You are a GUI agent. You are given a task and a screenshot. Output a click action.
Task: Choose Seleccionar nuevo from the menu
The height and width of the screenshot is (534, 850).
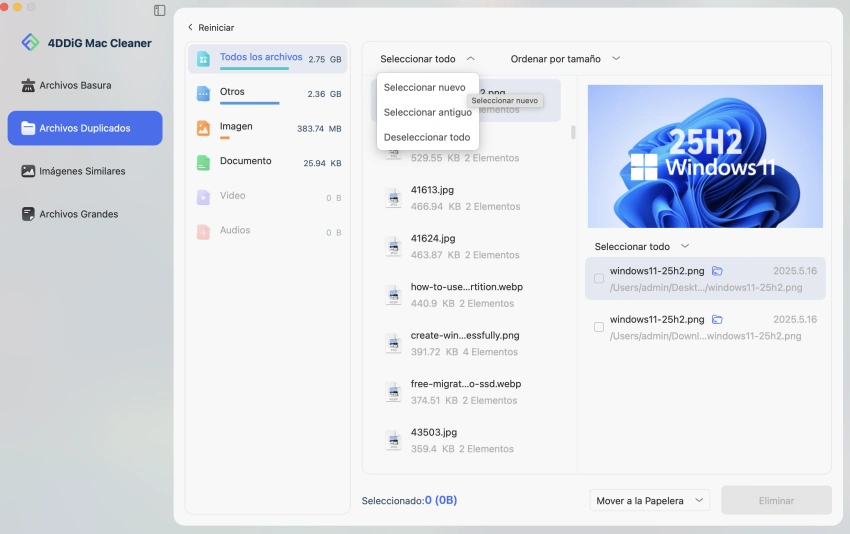click(424, 87)
